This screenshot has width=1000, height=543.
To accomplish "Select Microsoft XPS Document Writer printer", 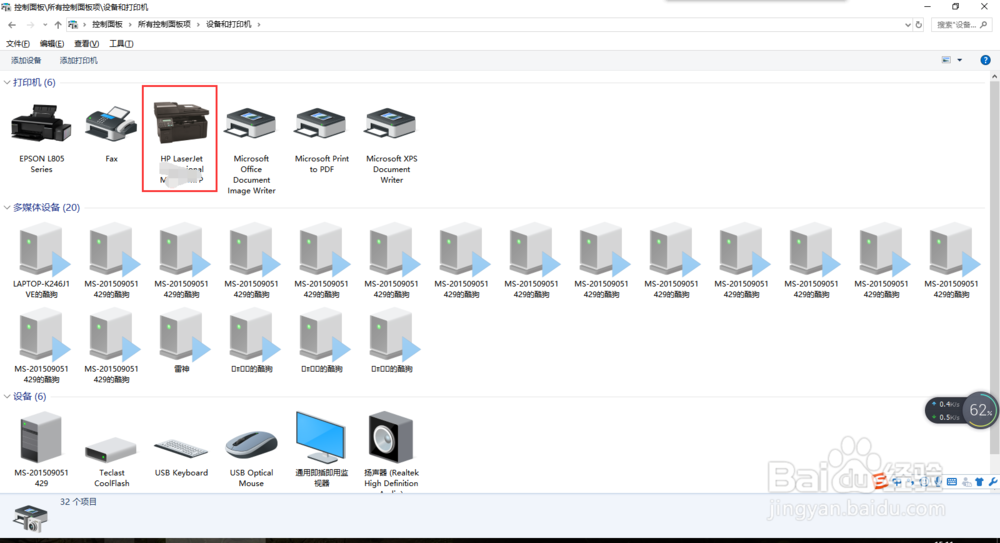I will (391, 144).
